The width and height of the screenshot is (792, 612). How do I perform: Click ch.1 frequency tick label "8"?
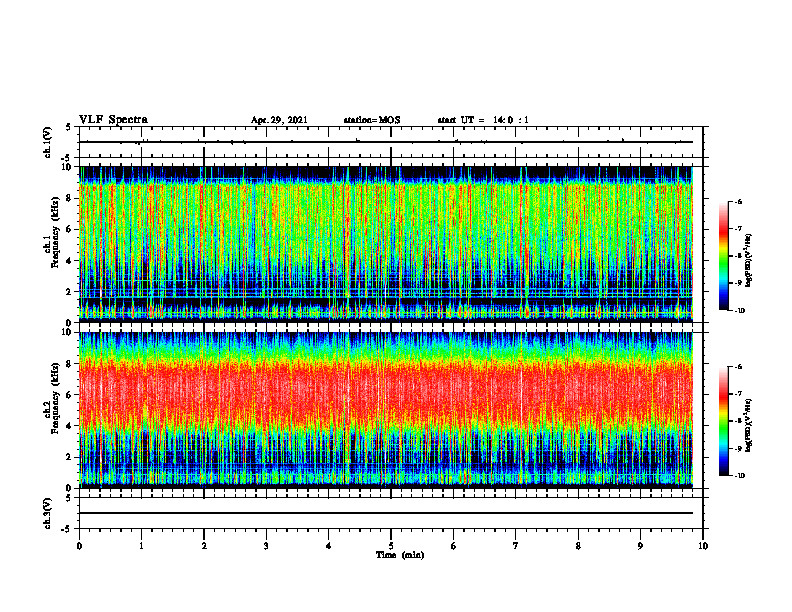click(x=70, y=198)
